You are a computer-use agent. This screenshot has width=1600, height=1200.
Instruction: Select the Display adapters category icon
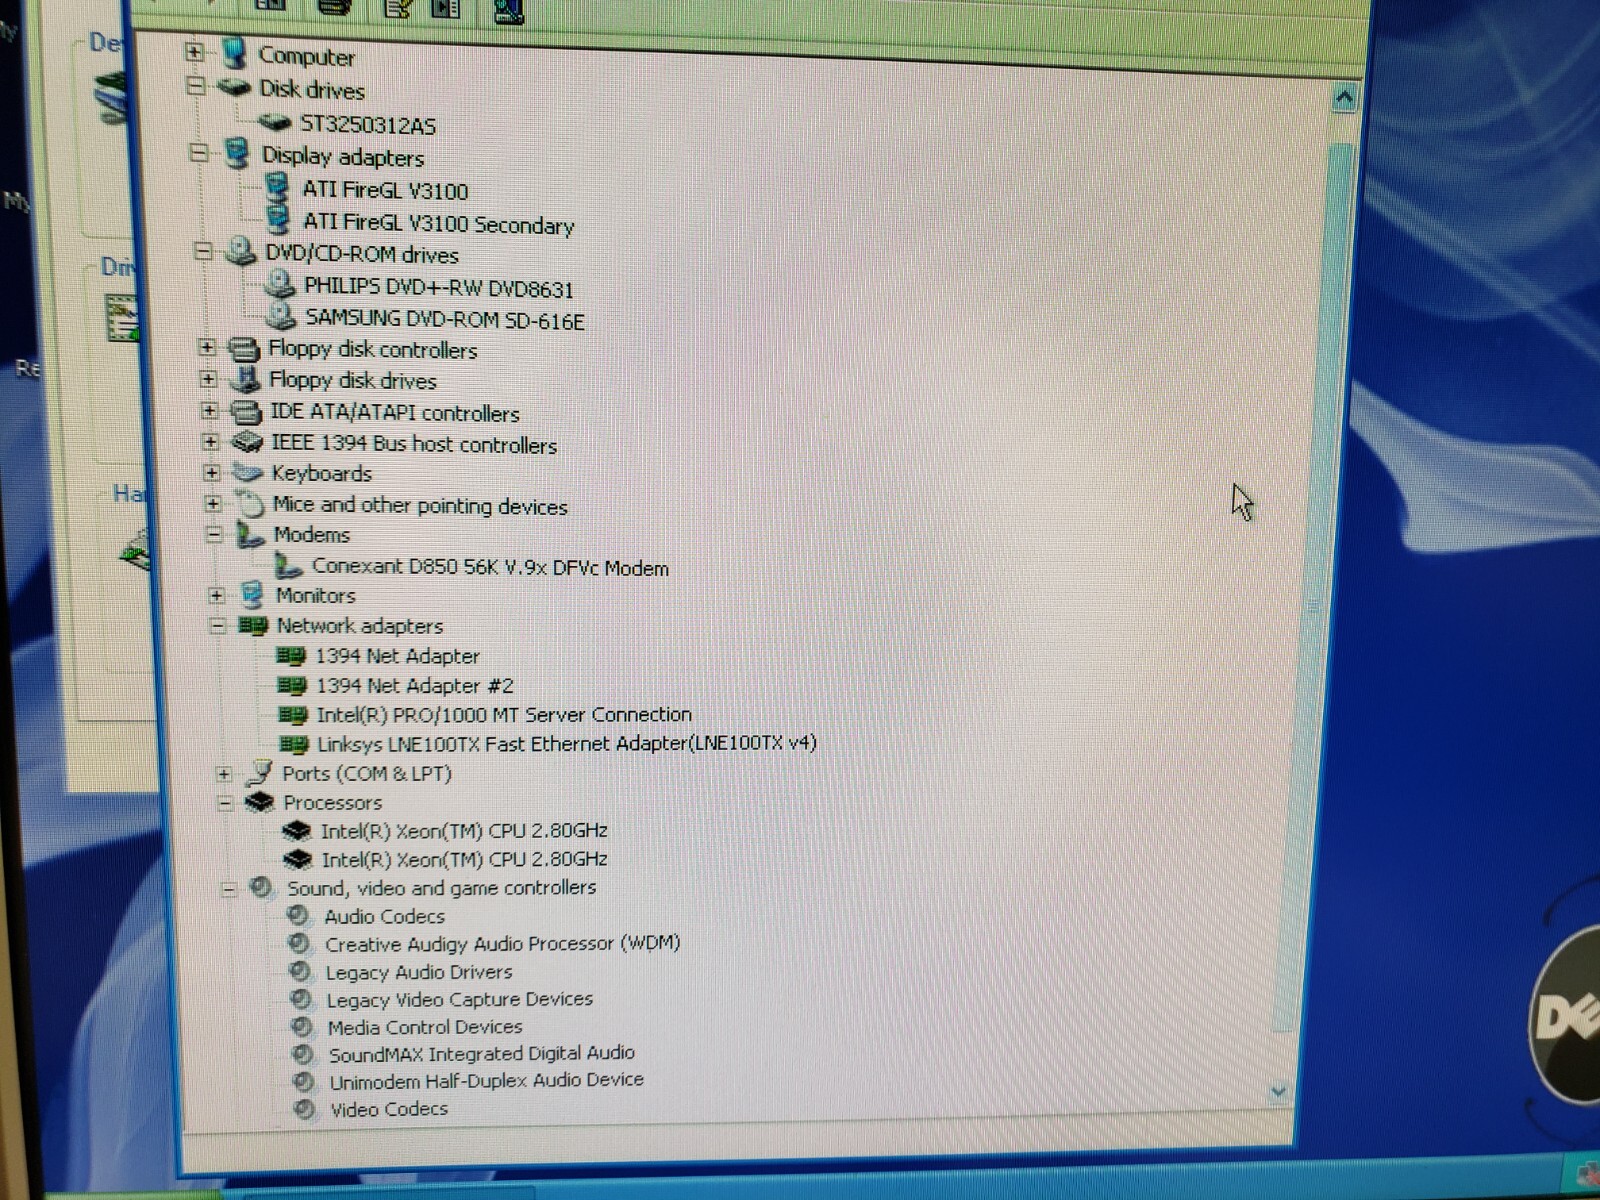(x=237, y=154)
